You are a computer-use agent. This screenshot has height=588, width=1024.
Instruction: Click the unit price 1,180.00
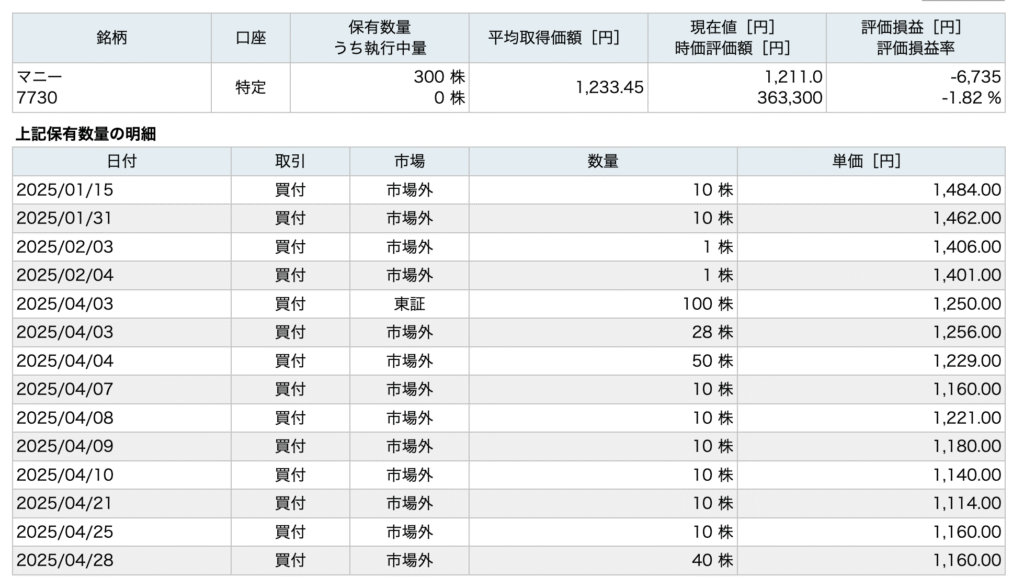click(x=967, y=446)
